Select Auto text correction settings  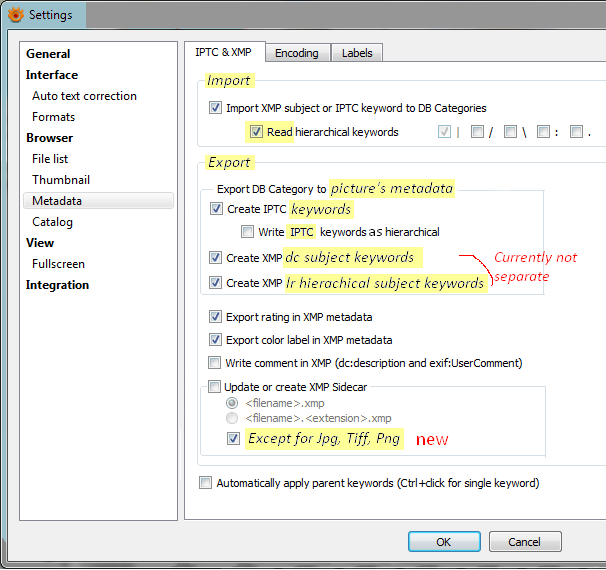click(x=84, y=96)
